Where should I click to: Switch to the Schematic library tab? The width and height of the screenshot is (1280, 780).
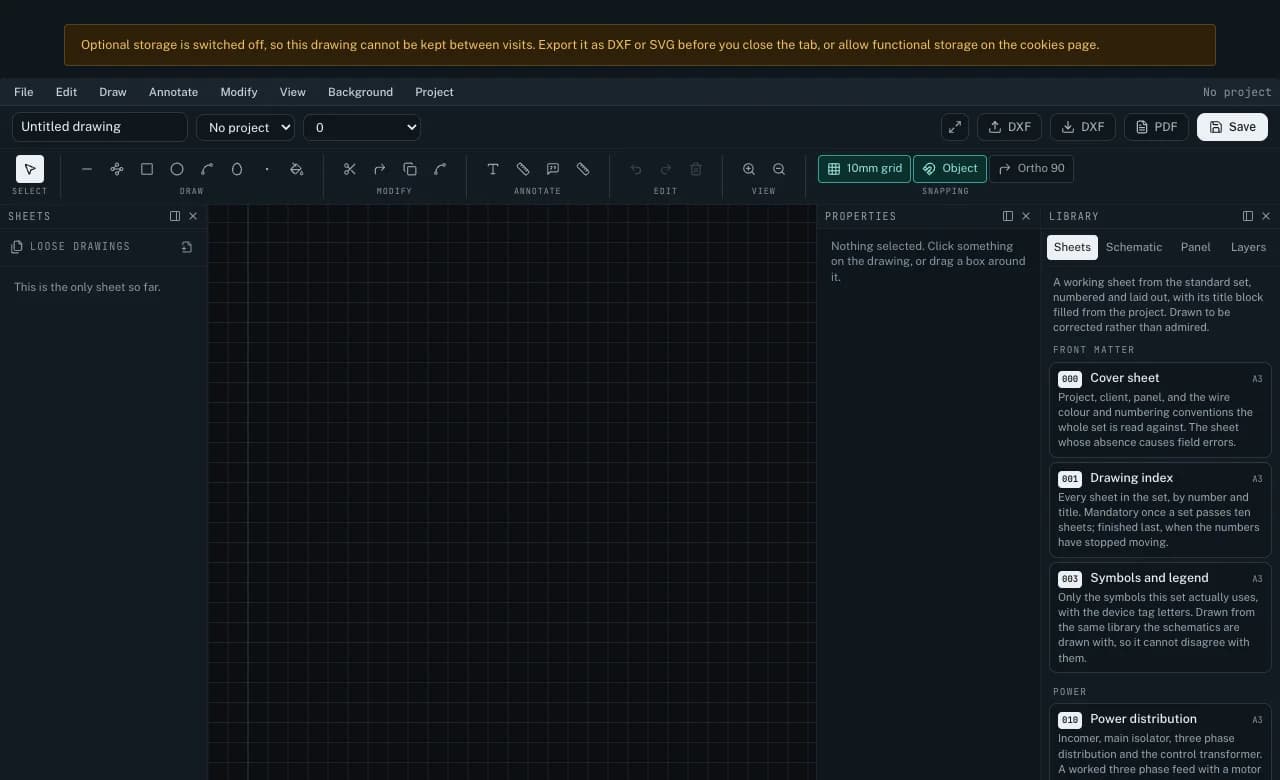point(1134,247)
